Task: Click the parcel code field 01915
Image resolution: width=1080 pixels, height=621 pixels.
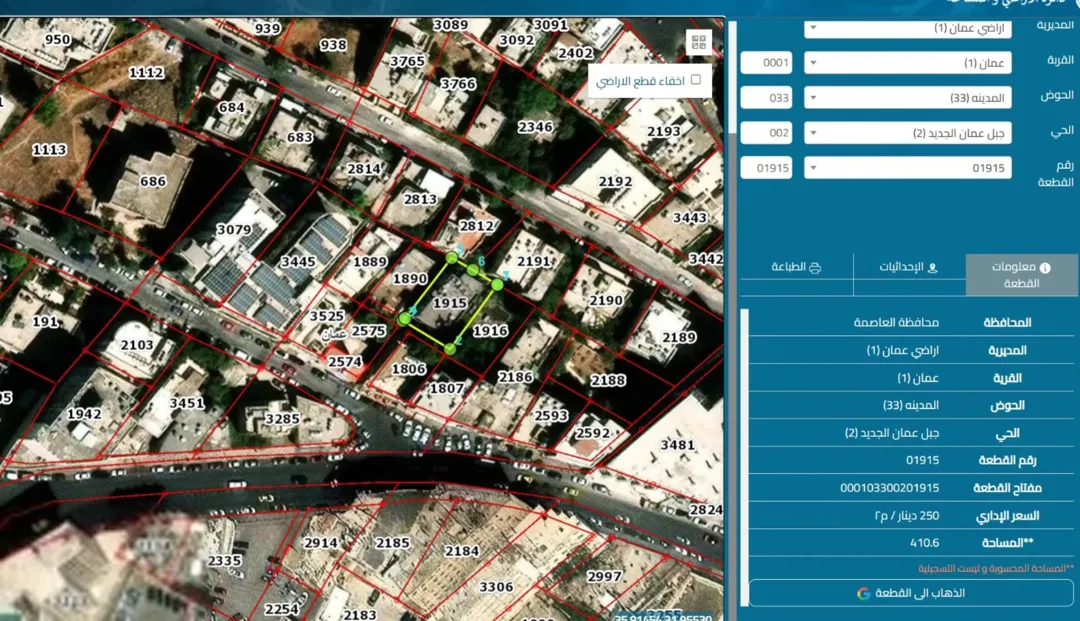Action: (766, 168)
